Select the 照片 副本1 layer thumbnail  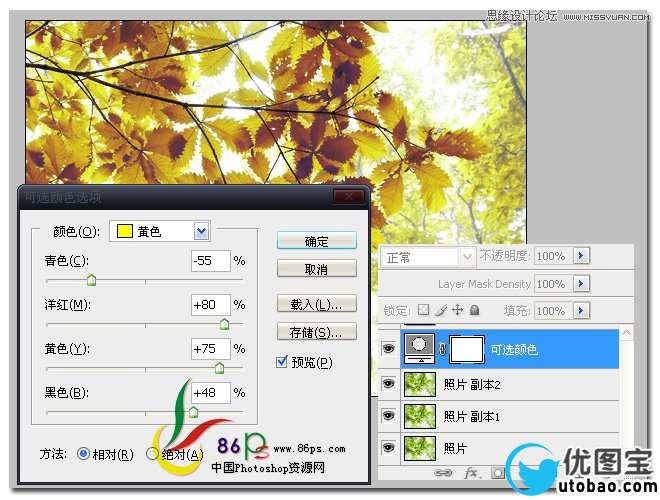420,416
